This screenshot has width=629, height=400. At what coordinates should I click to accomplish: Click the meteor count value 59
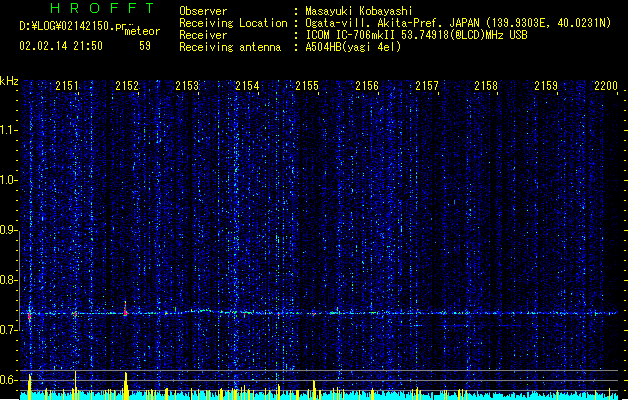pyautogui.click(x=145, y=46)
